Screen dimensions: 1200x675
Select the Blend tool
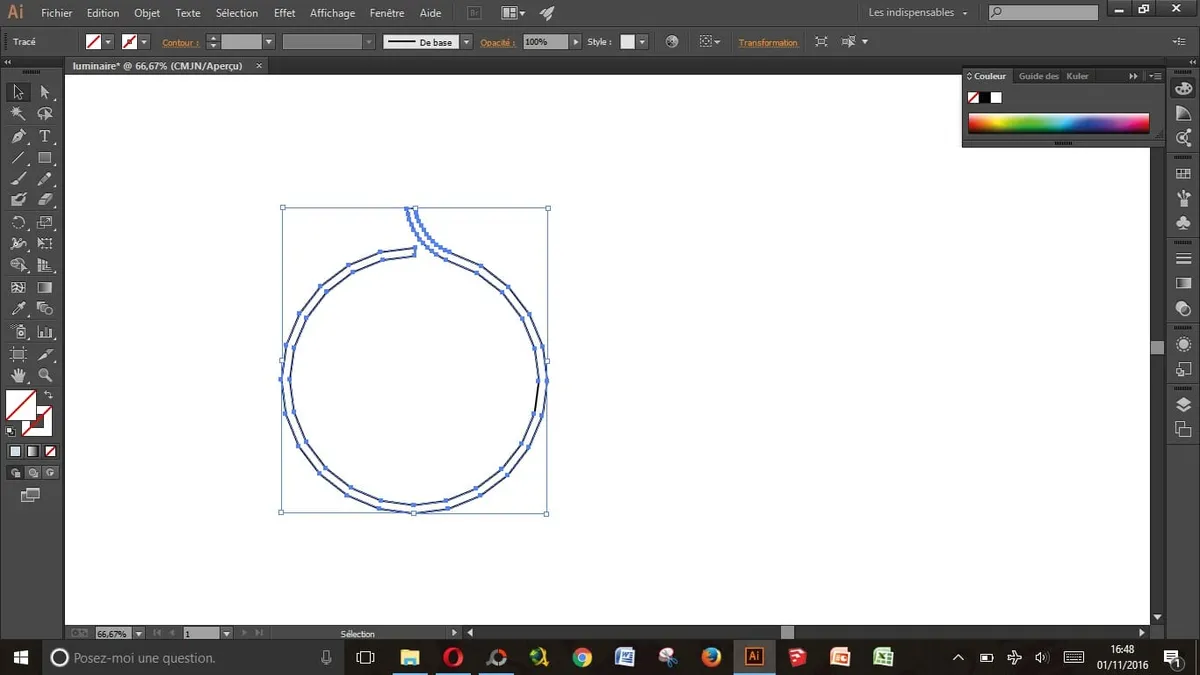45,309
